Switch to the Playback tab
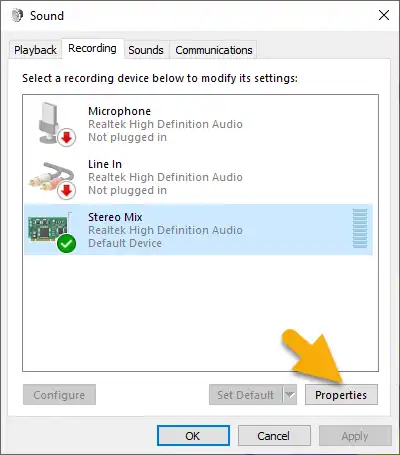Screen dimensions: 400x455 click(35, 50)
